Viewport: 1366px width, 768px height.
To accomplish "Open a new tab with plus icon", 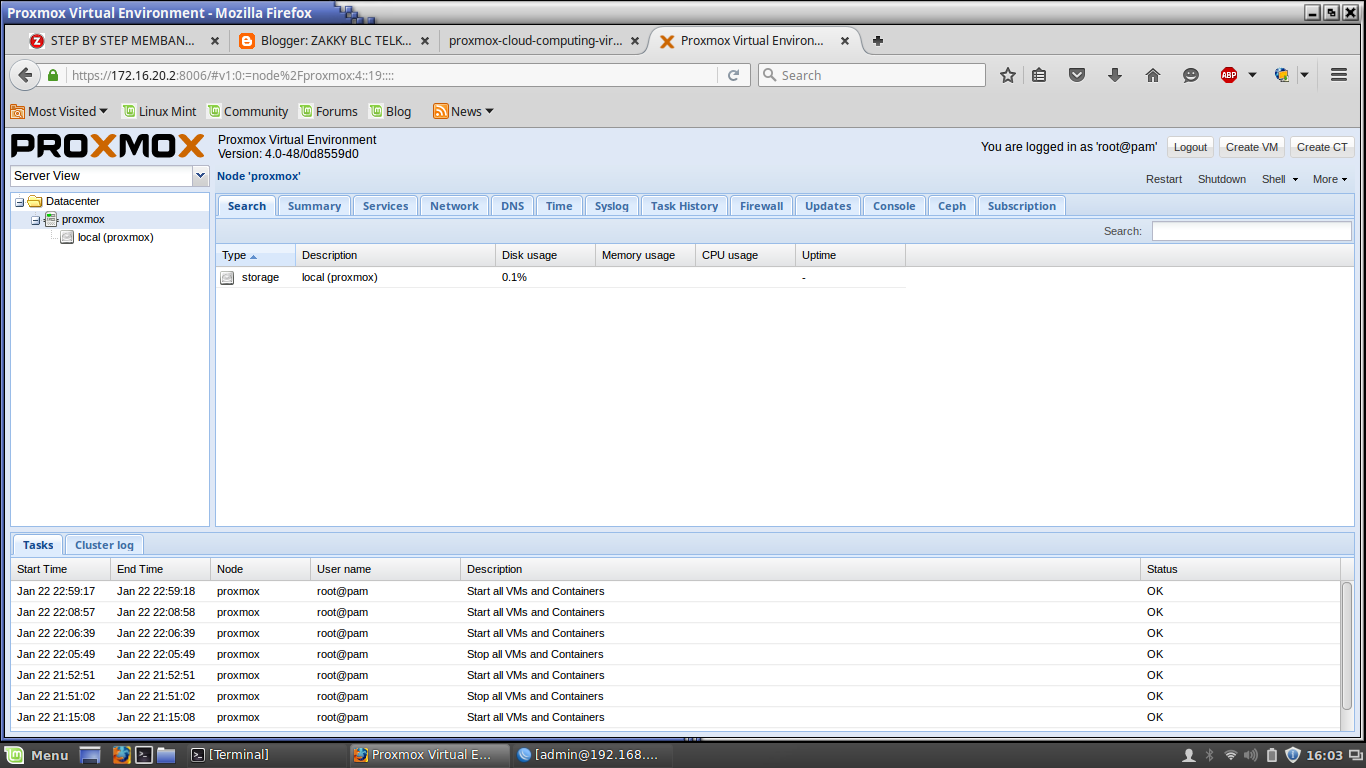I will tap(878, 41).
